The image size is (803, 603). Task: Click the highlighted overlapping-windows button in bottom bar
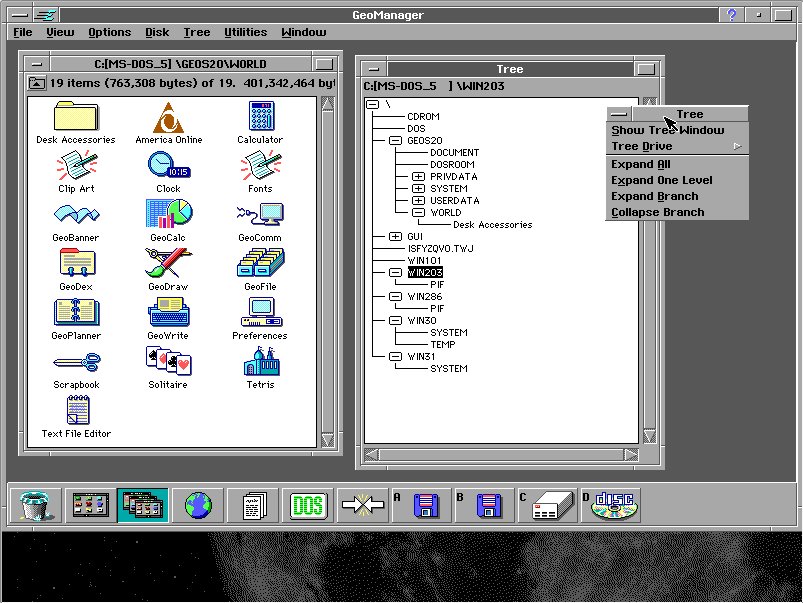click(x=143, y=505)
